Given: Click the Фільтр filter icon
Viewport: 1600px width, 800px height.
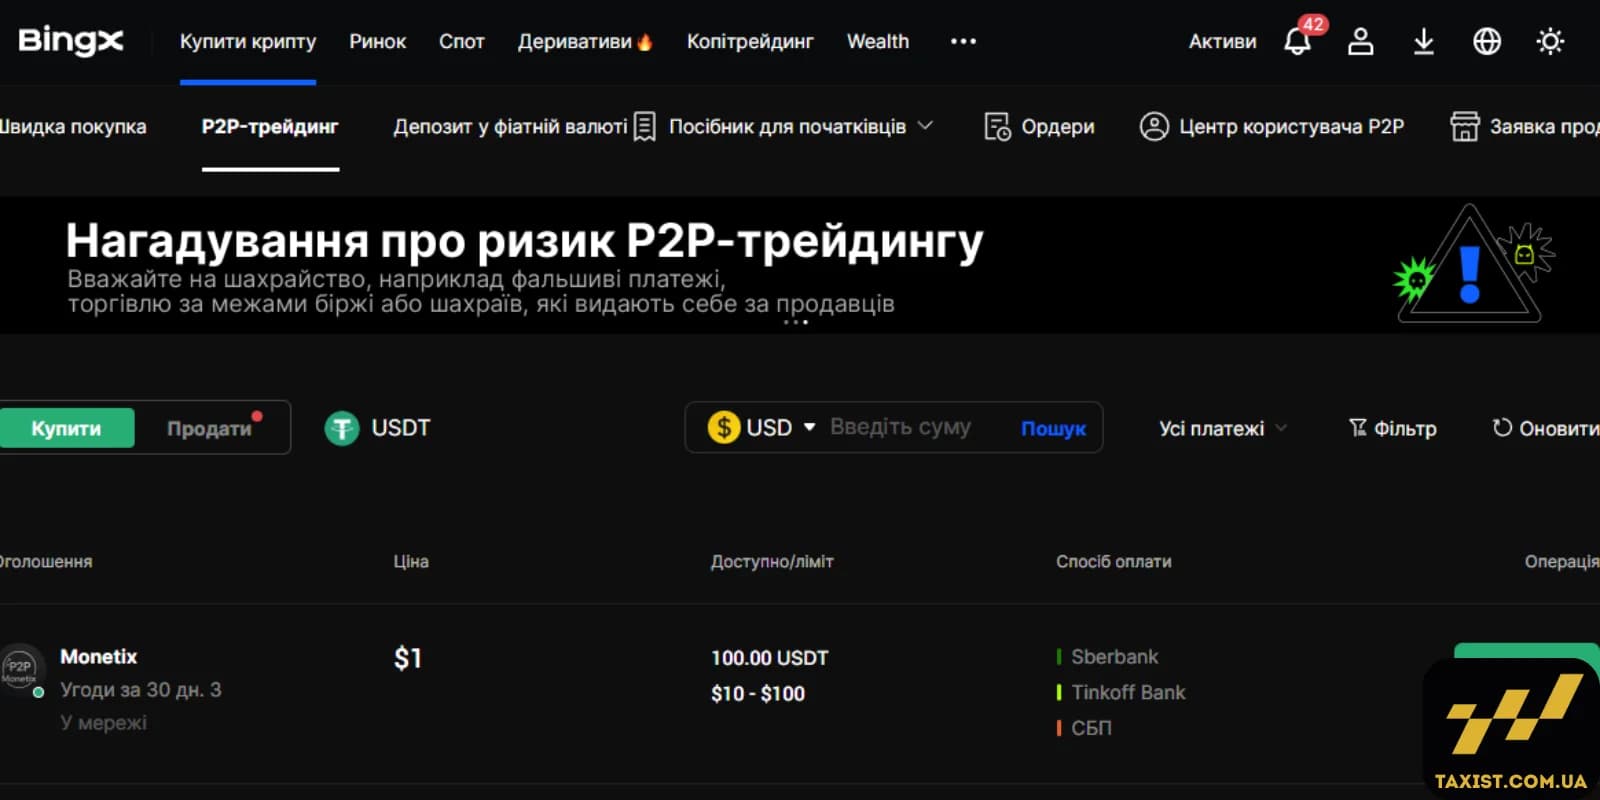Looking at the screenshot, I should 1357,428.
